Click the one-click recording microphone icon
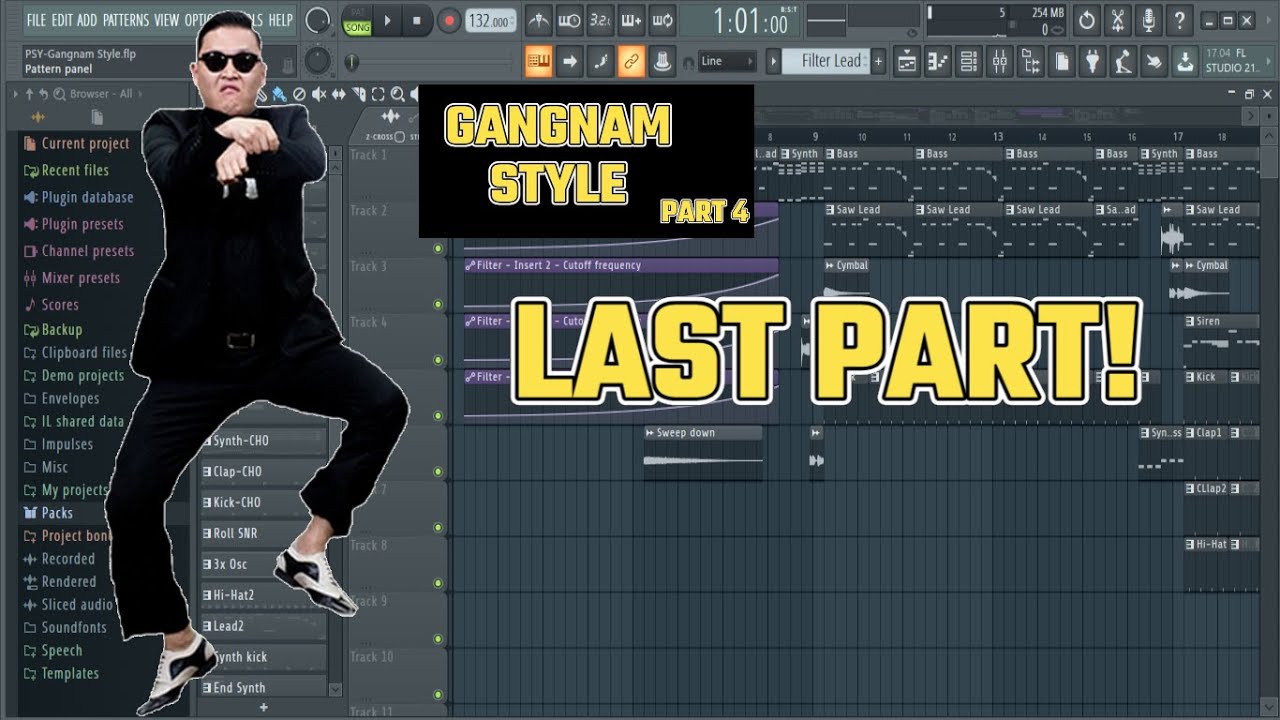Screen dimensions: 1280x720 1149,20
